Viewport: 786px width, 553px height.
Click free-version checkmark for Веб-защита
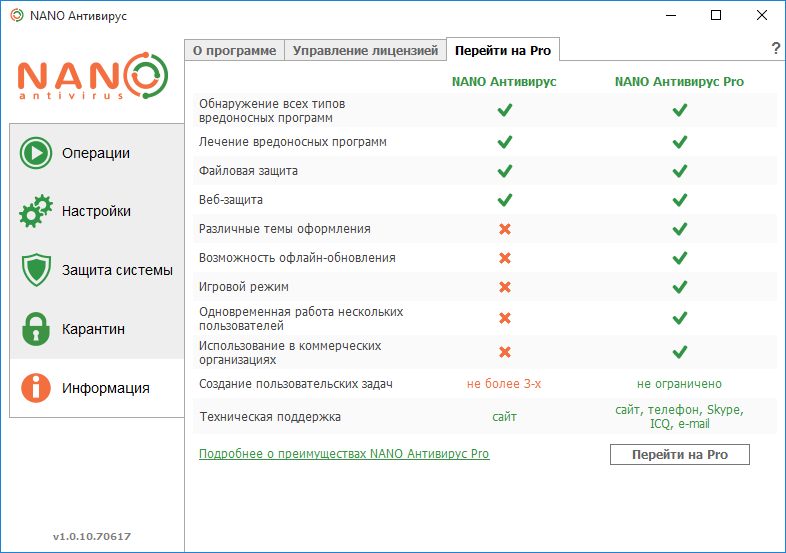point(505,200)
